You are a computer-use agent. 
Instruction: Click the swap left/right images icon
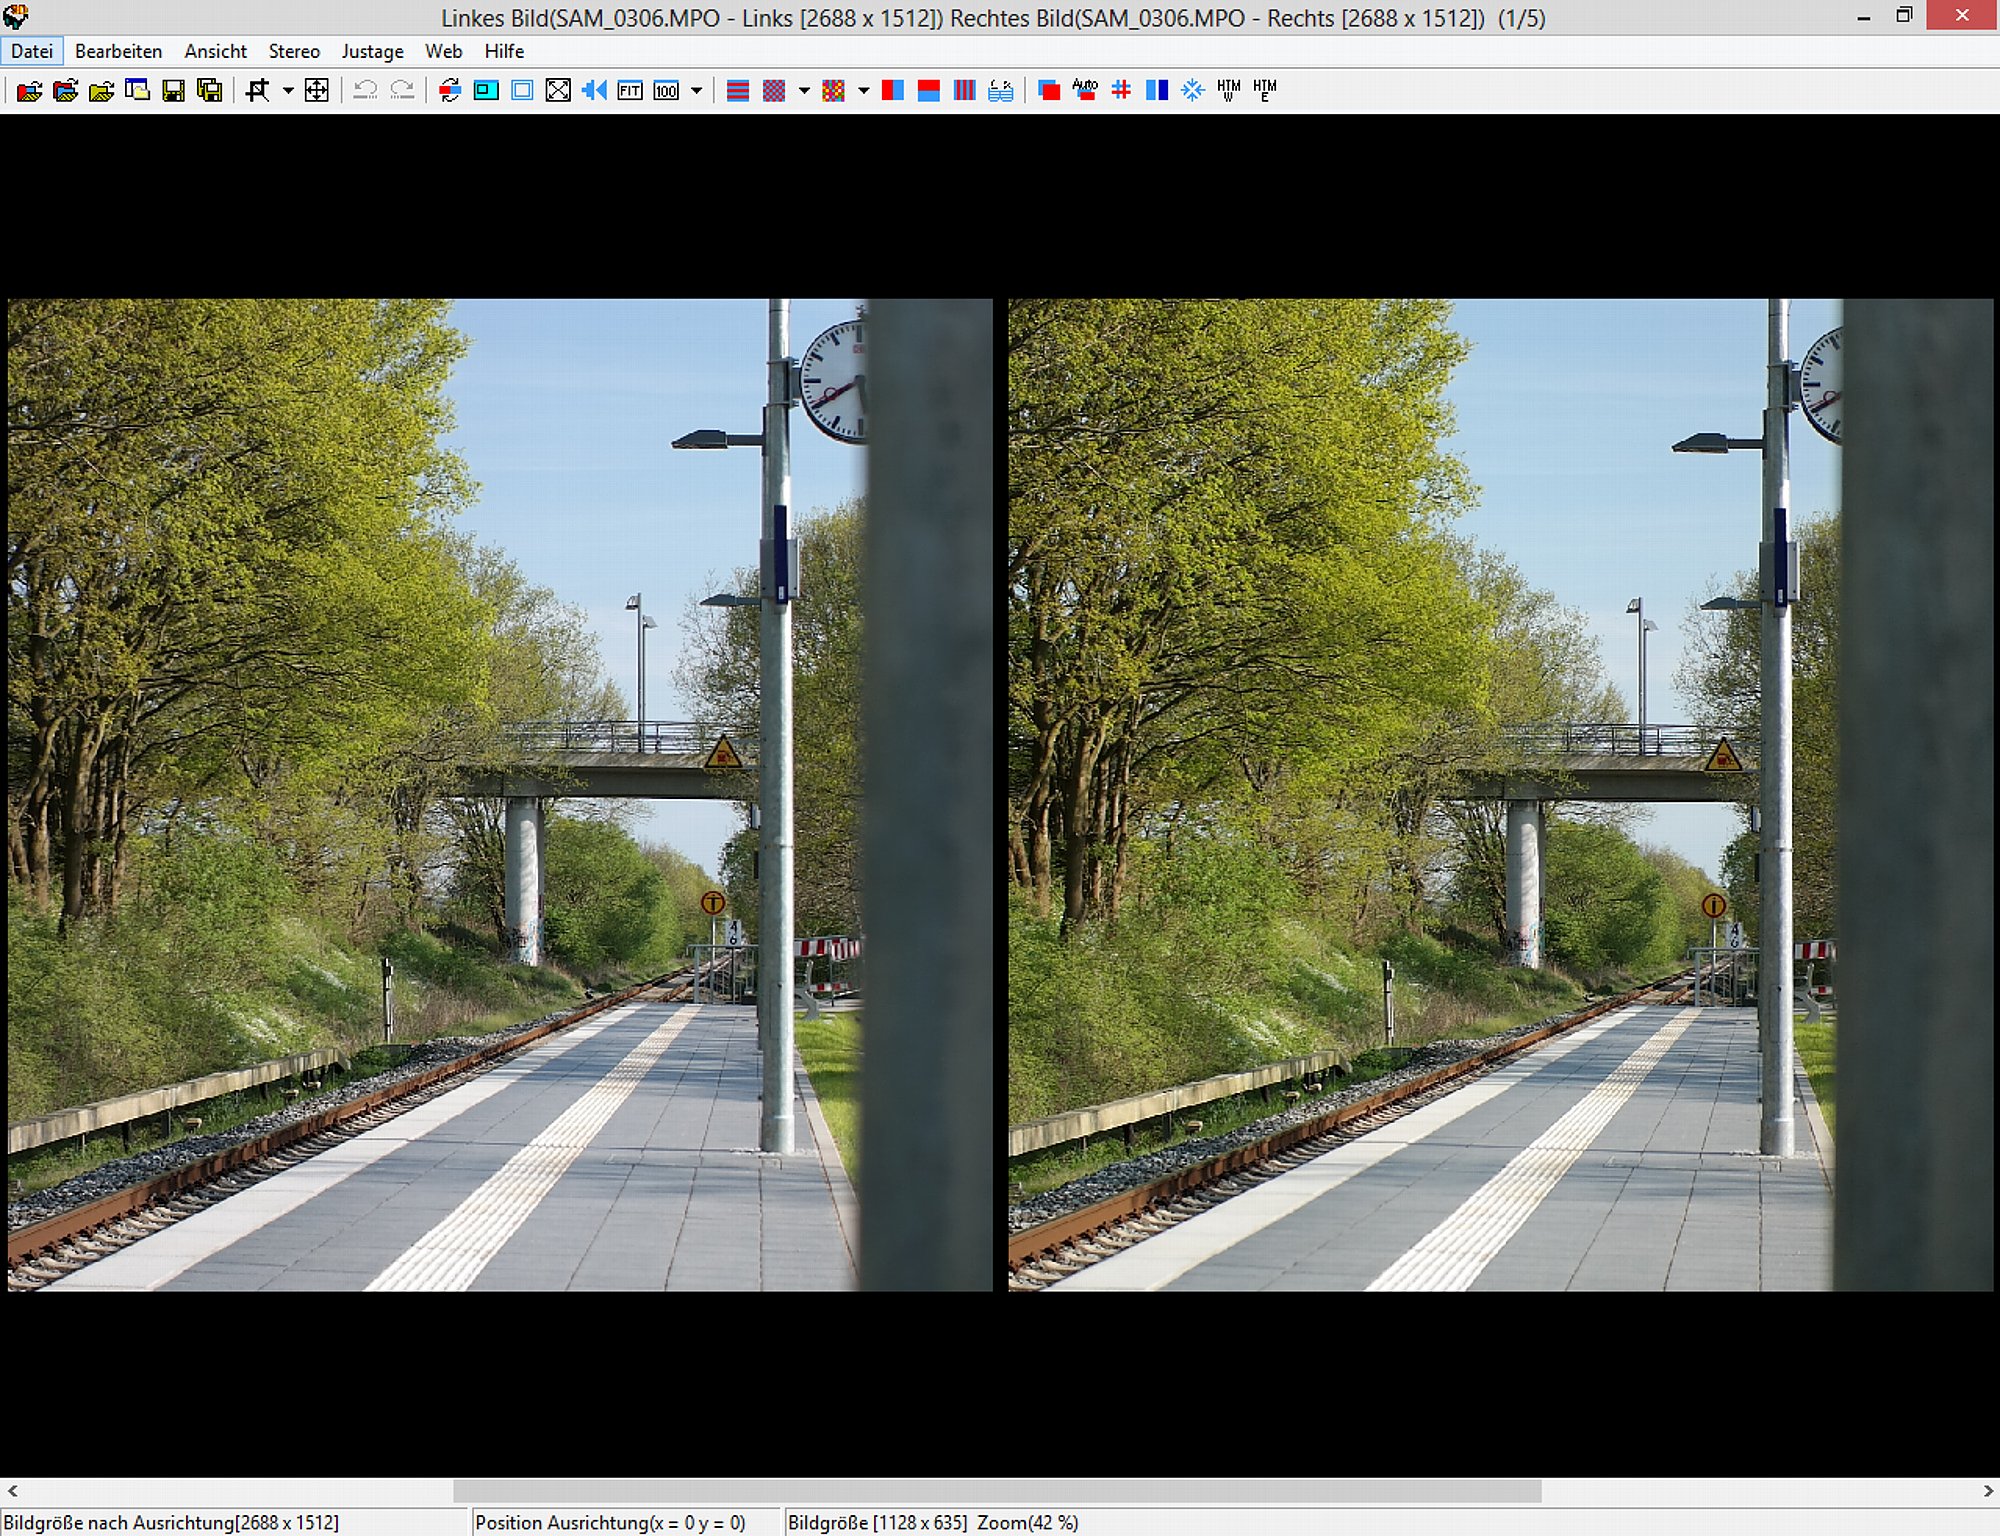450,91
